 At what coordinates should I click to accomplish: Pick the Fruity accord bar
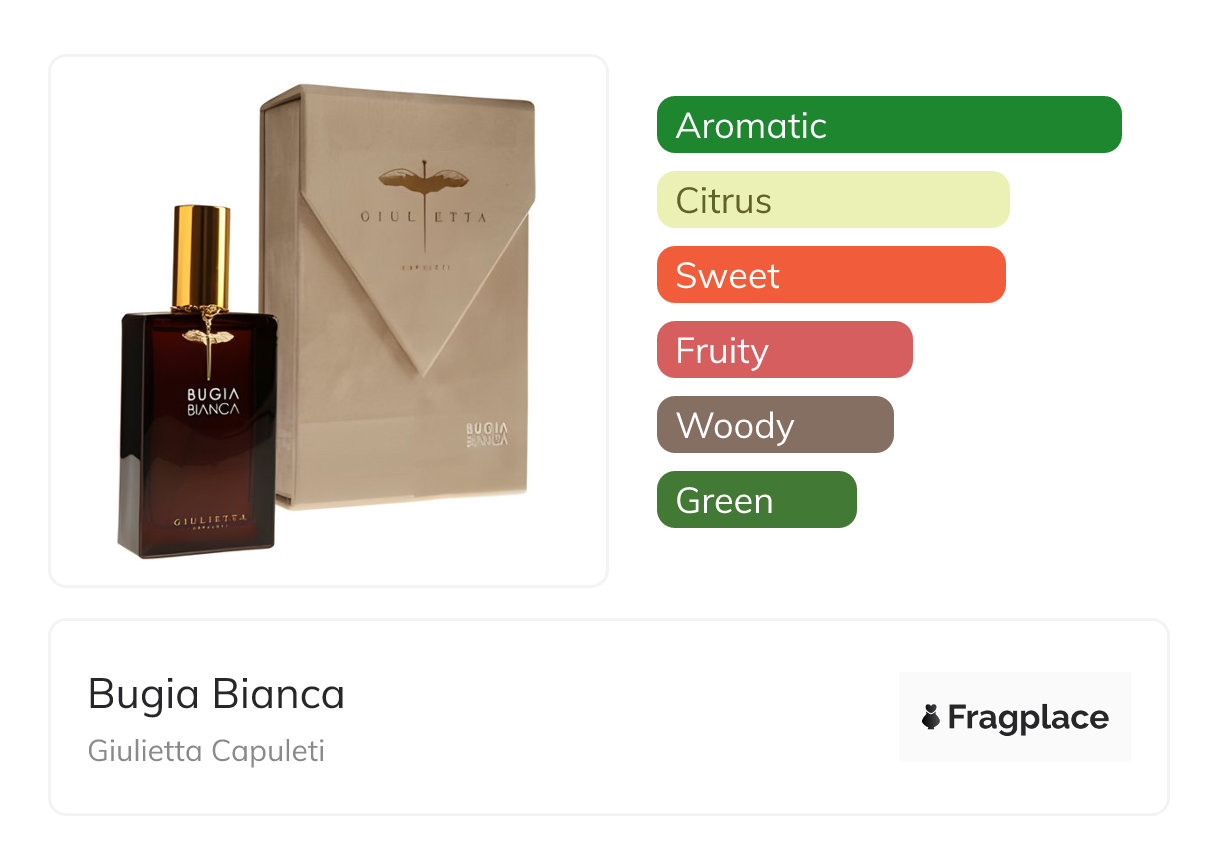point(785,350)
